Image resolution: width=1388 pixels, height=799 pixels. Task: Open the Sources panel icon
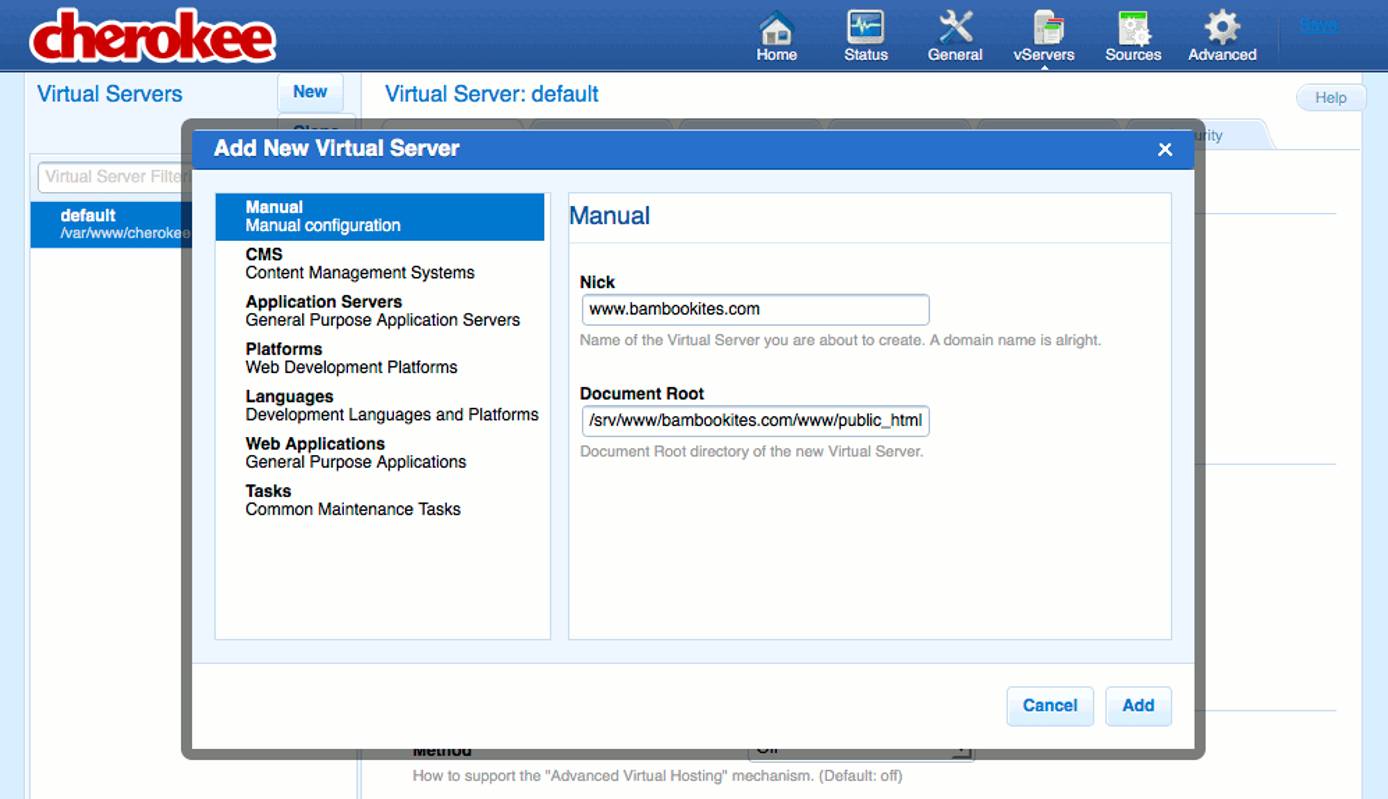[x=1132, y=35]
